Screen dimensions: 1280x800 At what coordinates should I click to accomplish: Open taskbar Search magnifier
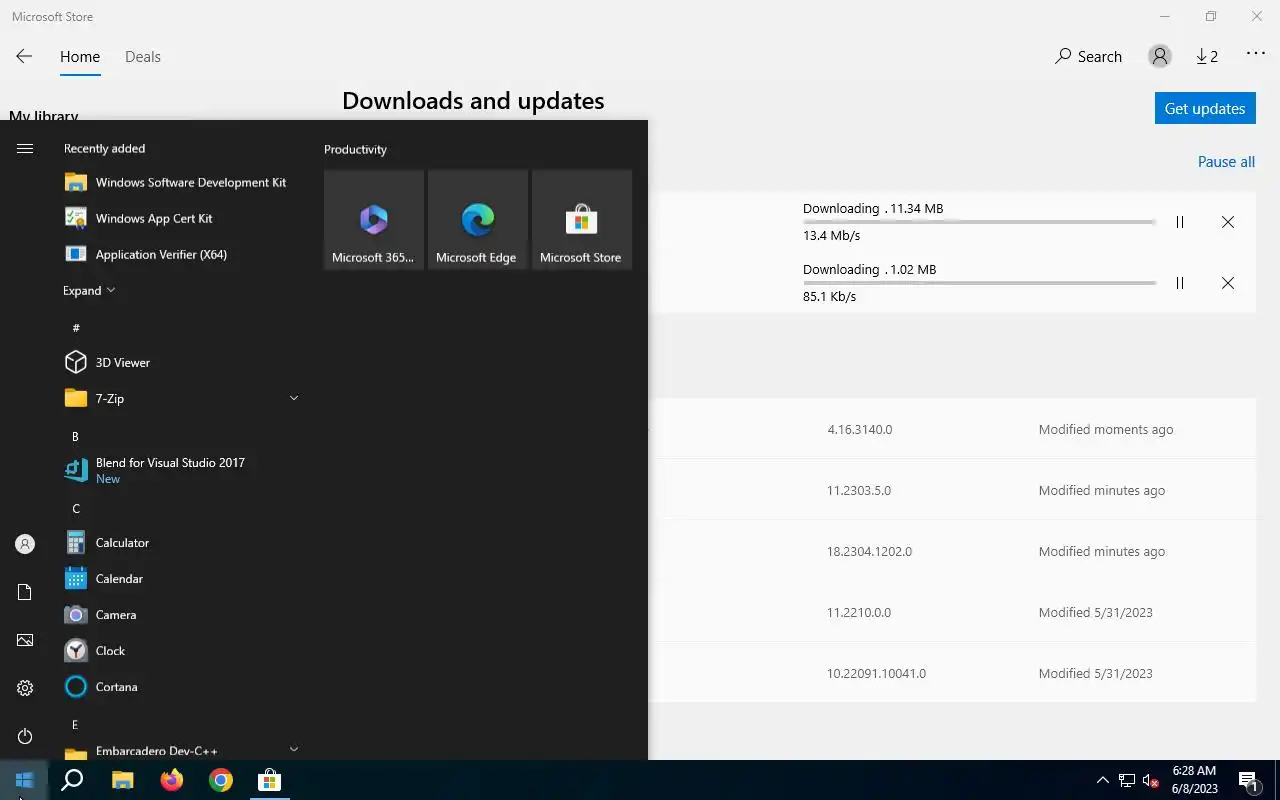point(72,780)
